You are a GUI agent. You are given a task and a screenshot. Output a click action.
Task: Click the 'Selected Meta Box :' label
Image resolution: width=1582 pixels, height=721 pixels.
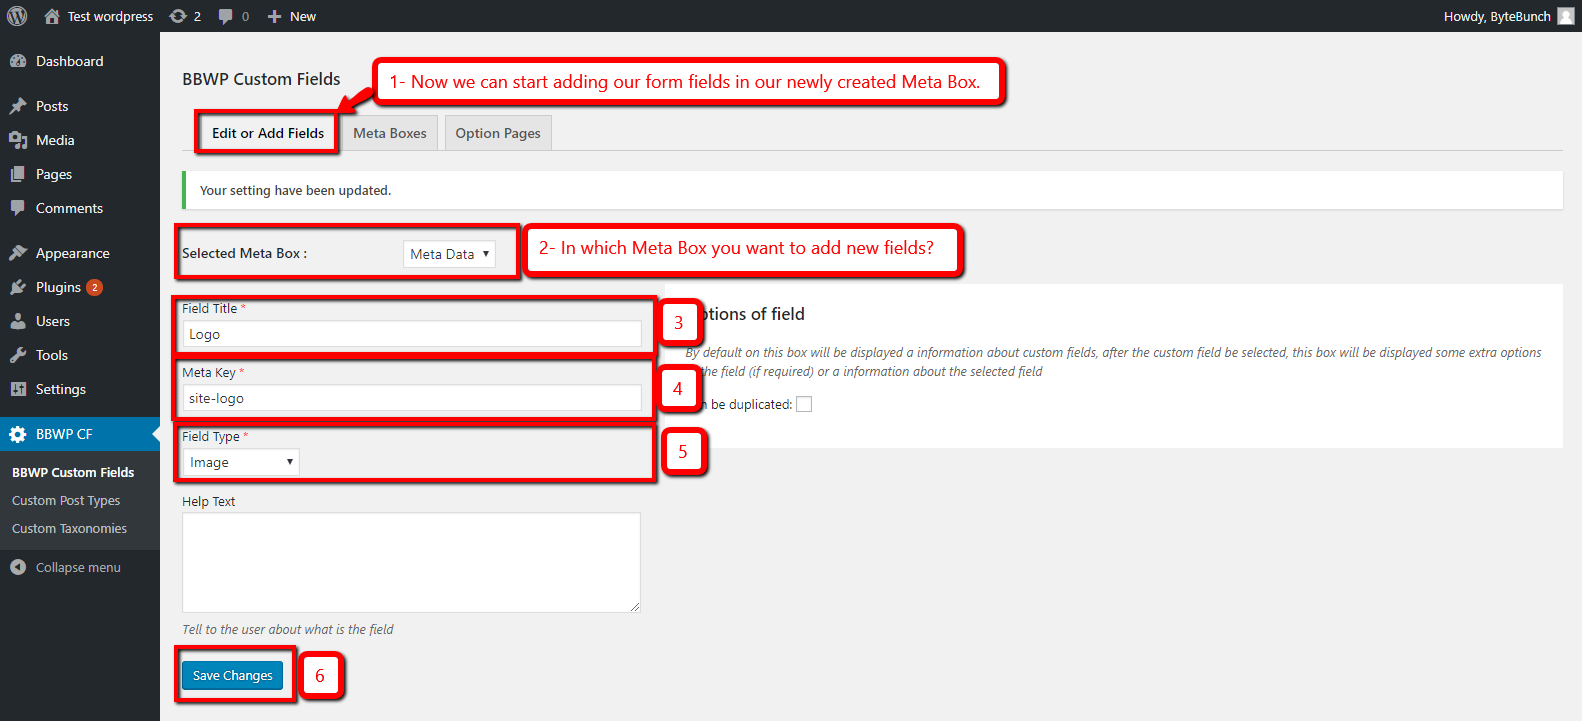click(244, 253)
